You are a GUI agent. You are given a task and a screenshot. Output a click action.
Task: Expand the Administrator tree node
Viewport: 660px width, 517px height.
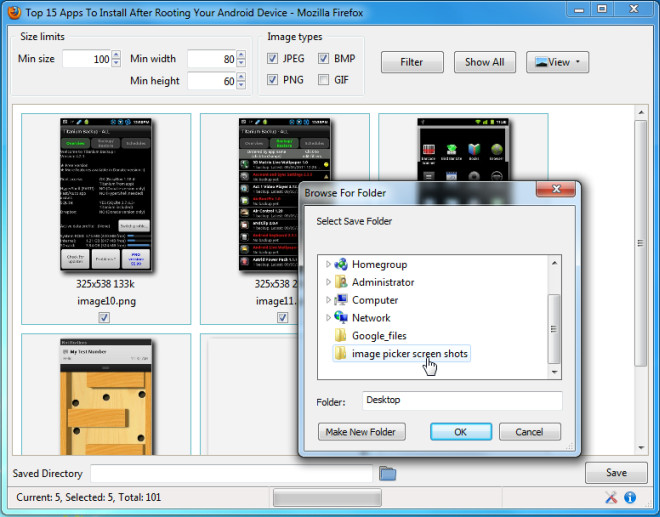point(328,282)
